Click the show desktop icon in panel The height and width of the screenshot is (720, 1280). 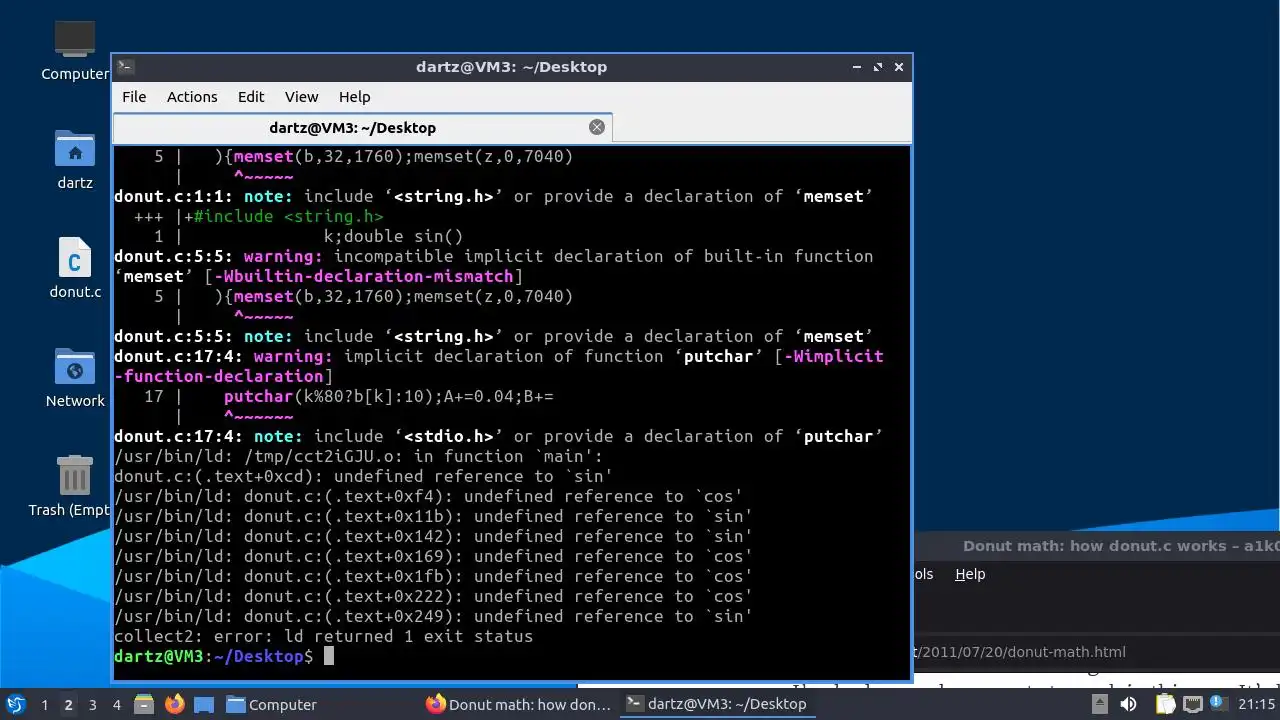(203, 704)
